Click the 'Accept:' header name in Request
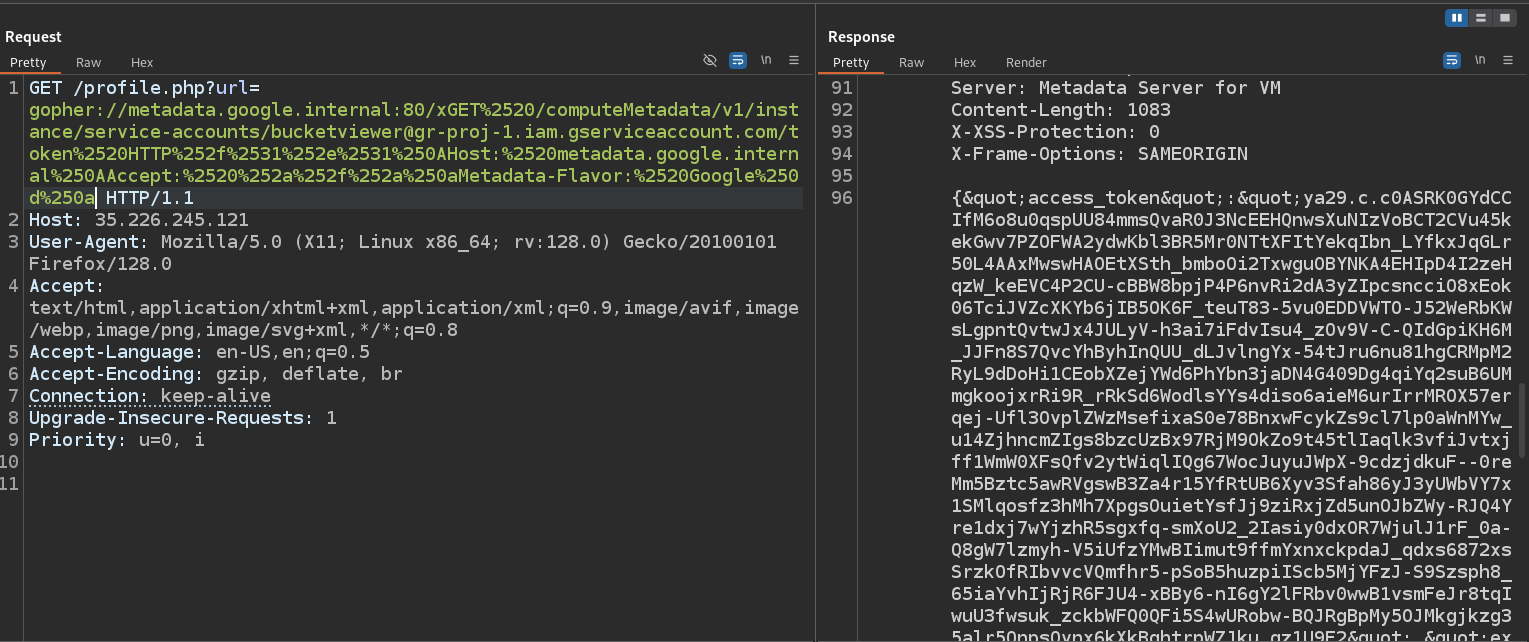This screenshot has height=642, width=1529. [x=66, y=286]
